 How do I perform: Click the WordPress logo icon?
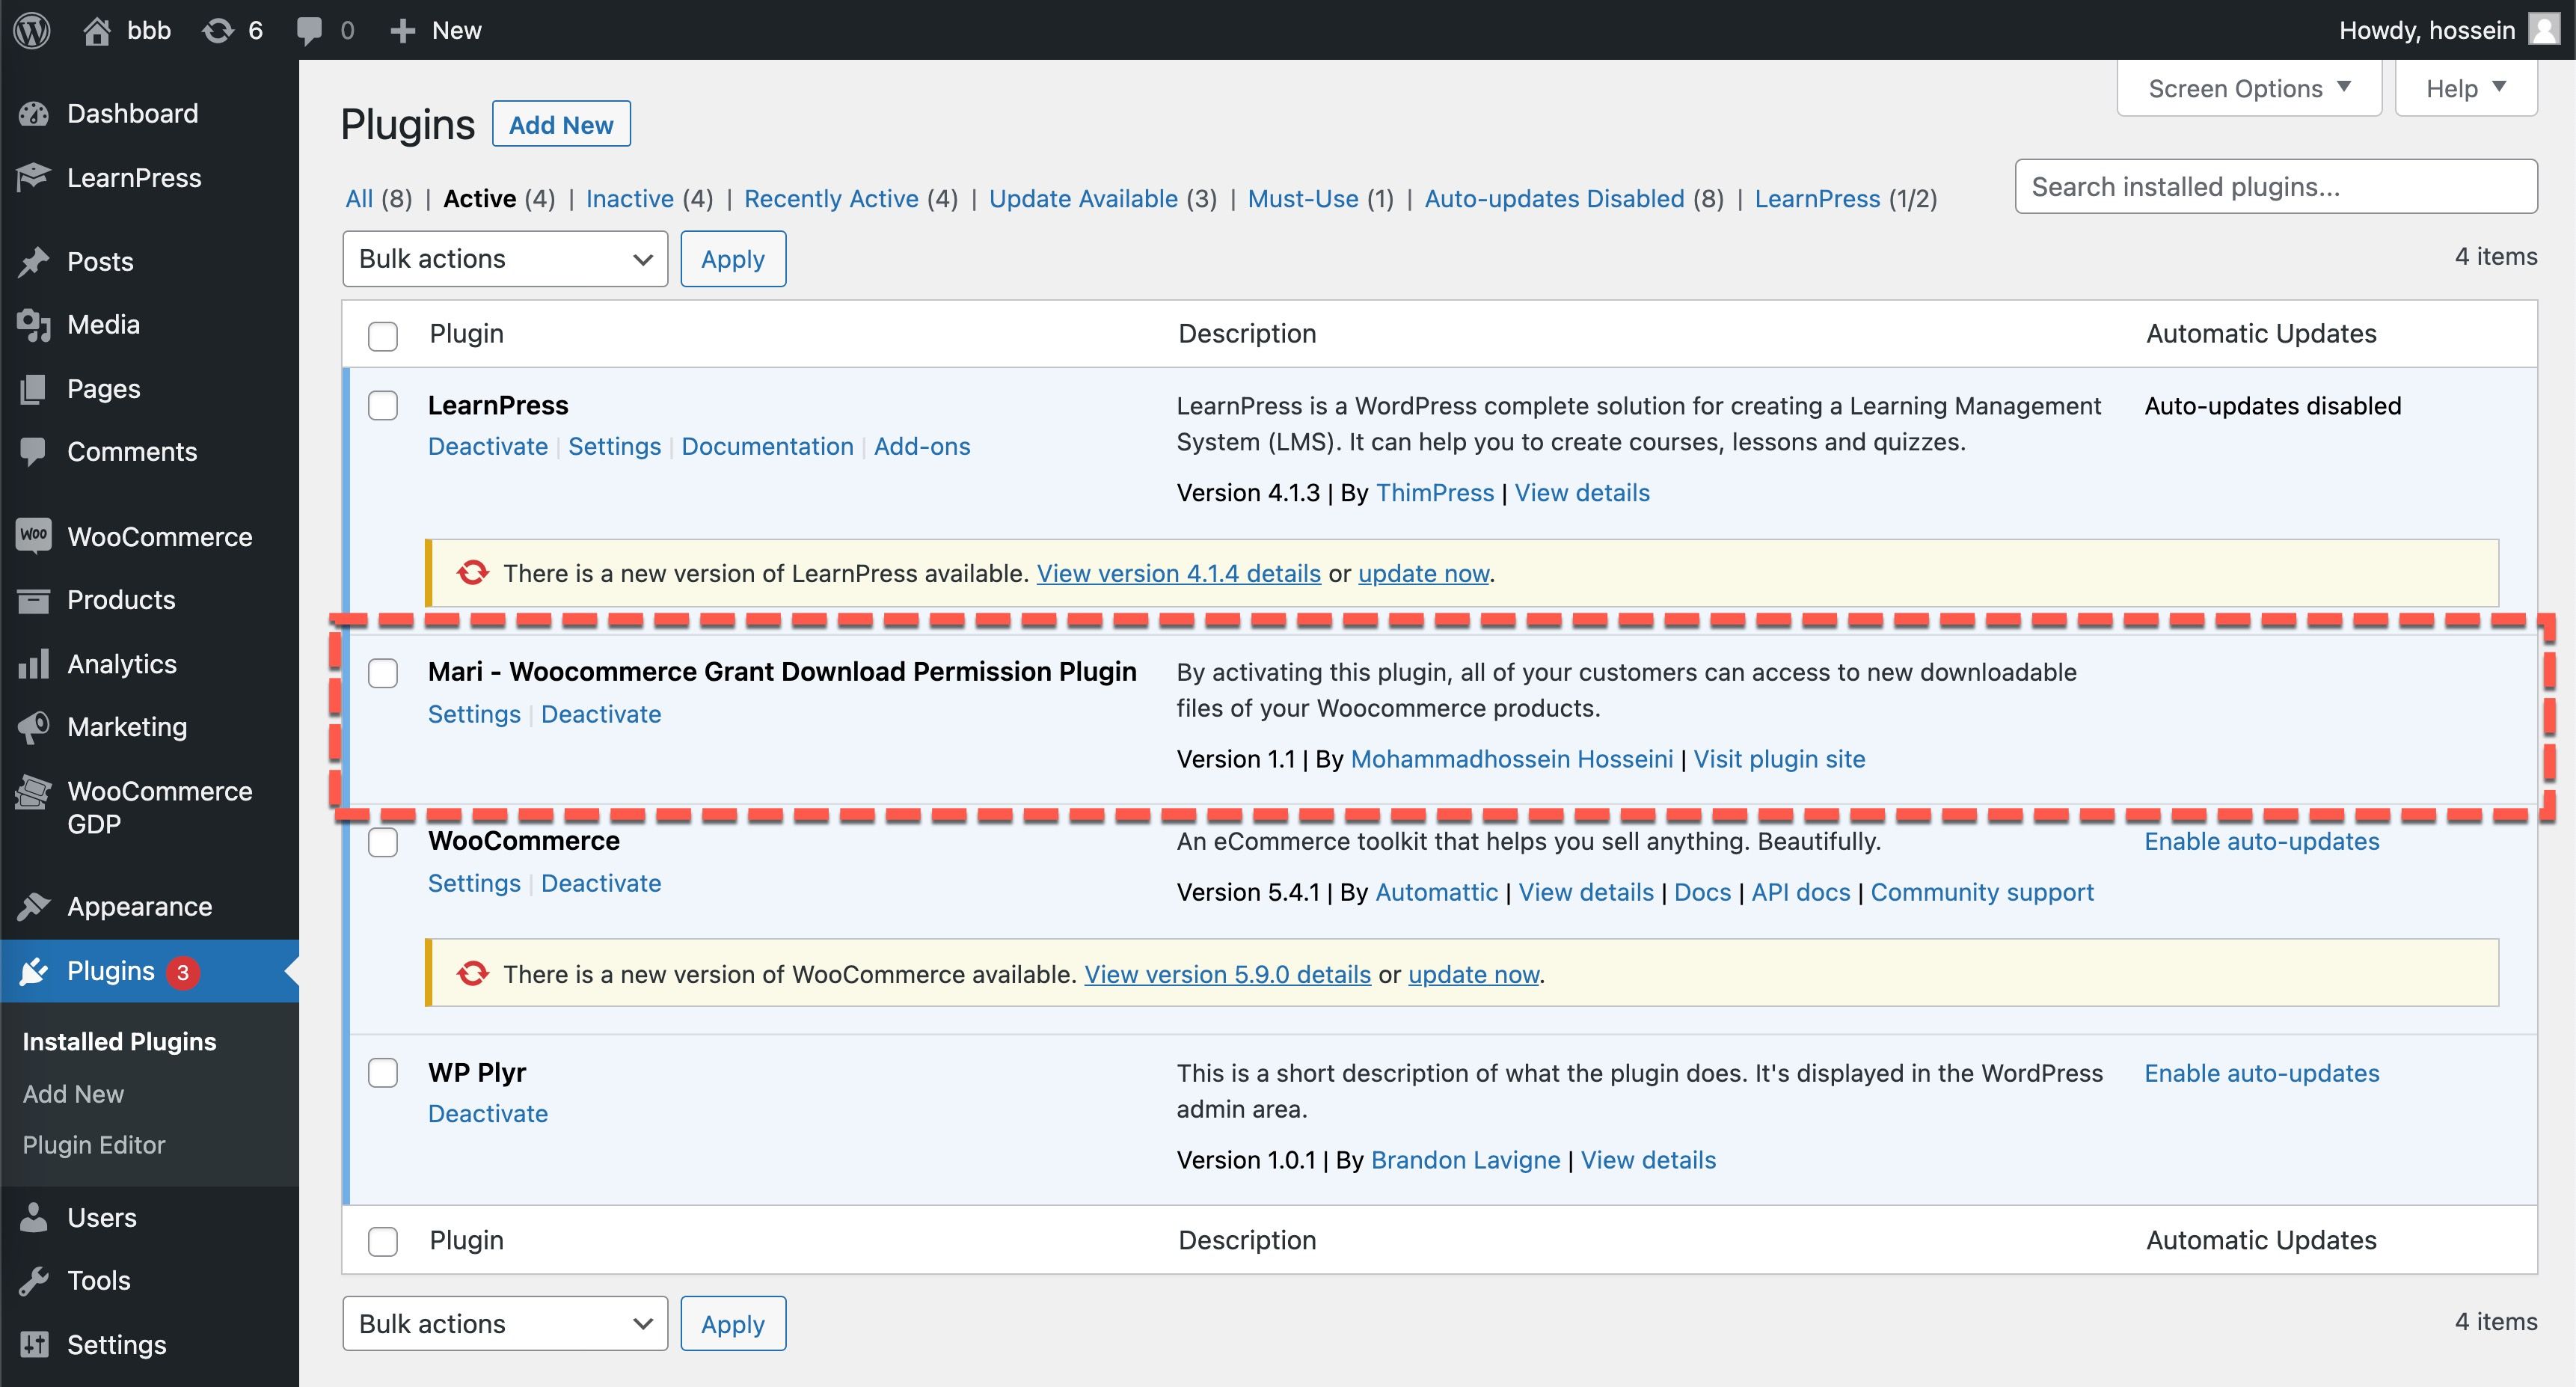(32, 30)
